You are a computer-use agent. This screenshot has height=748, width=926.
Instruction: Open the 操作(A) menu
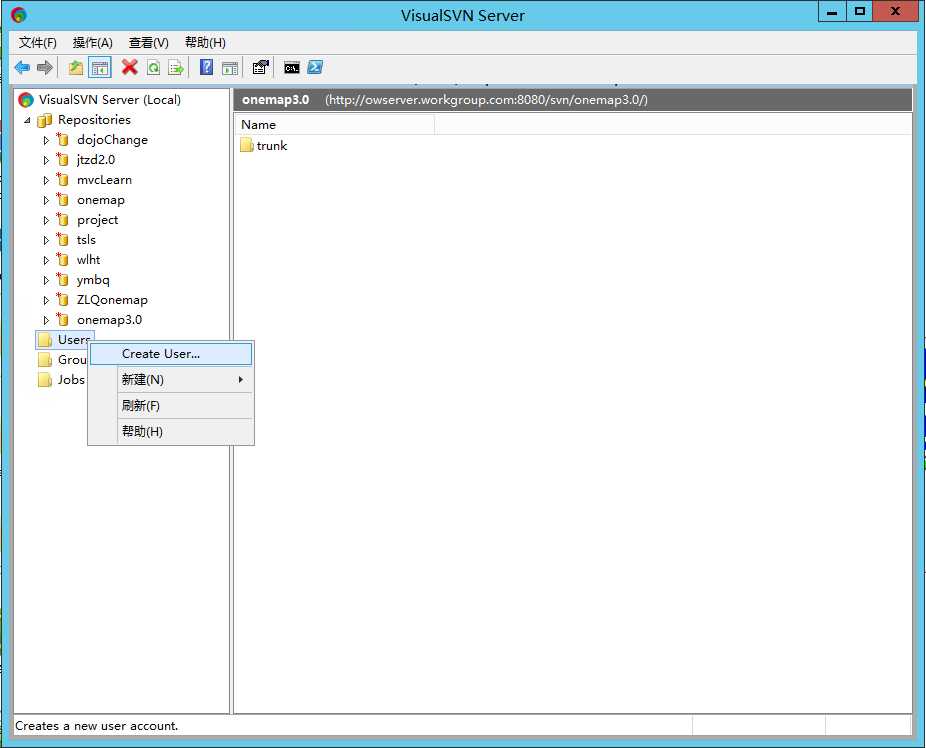coord(92,43)
